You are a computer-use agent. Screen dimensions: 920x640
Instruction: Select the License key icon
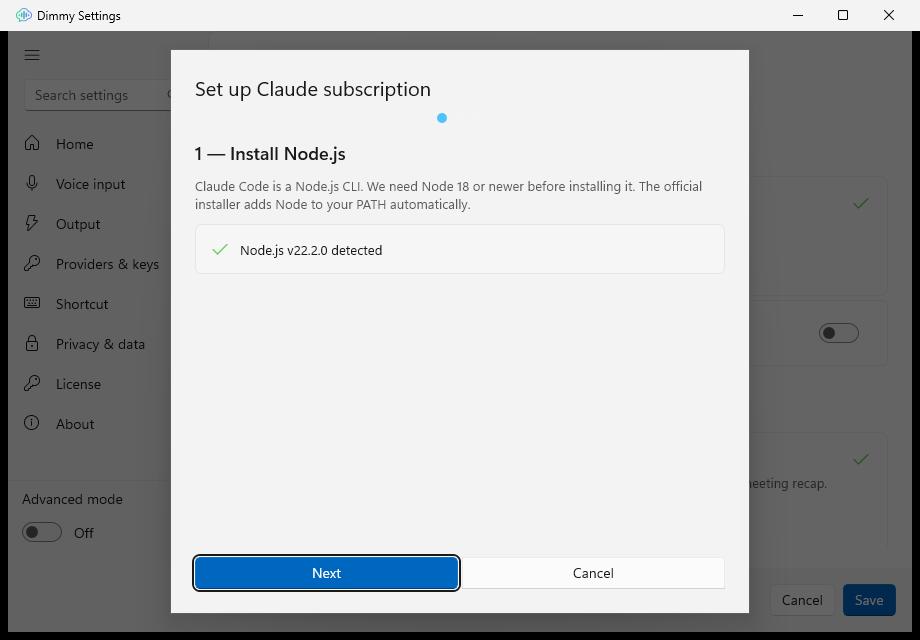pyautogui.click(x=32, y=383)
